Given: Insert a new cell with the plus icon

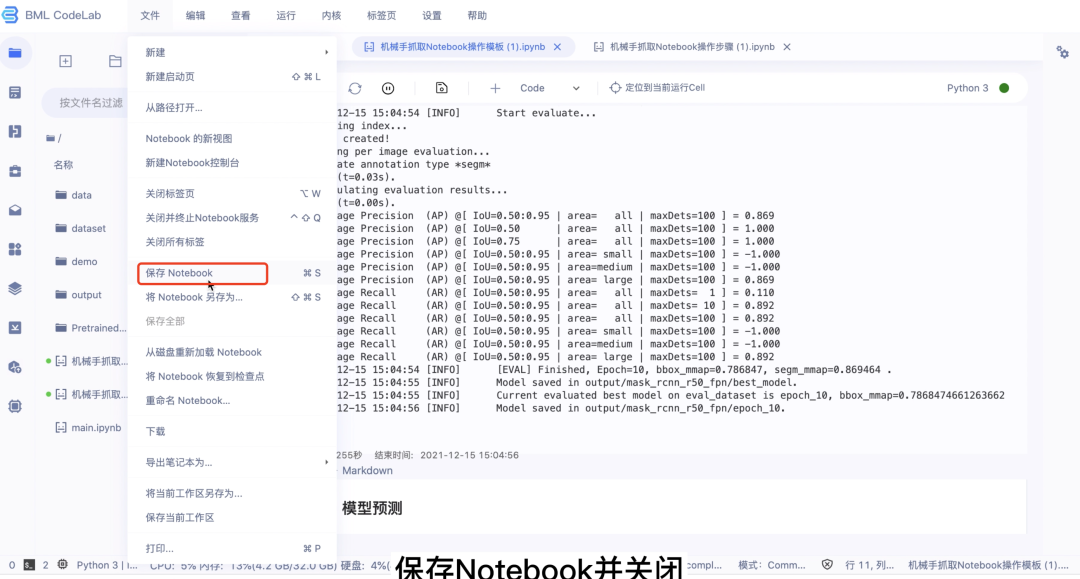Looking at the screenshot, I should [494, 88].
